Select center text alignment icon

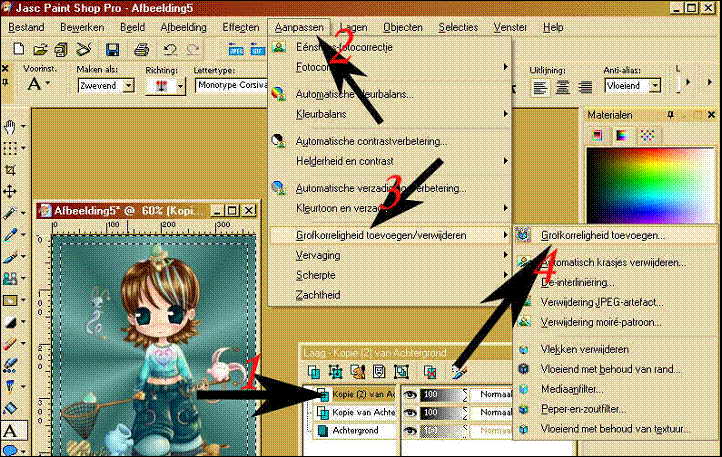[562, 87]
